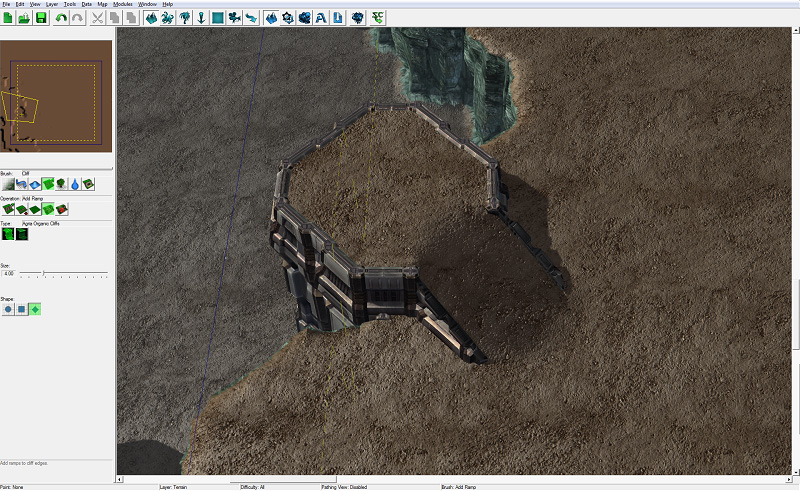Viewport: 800px width, 491px height.
Task: Open a map with the folder icon
Action: [24, 18]
